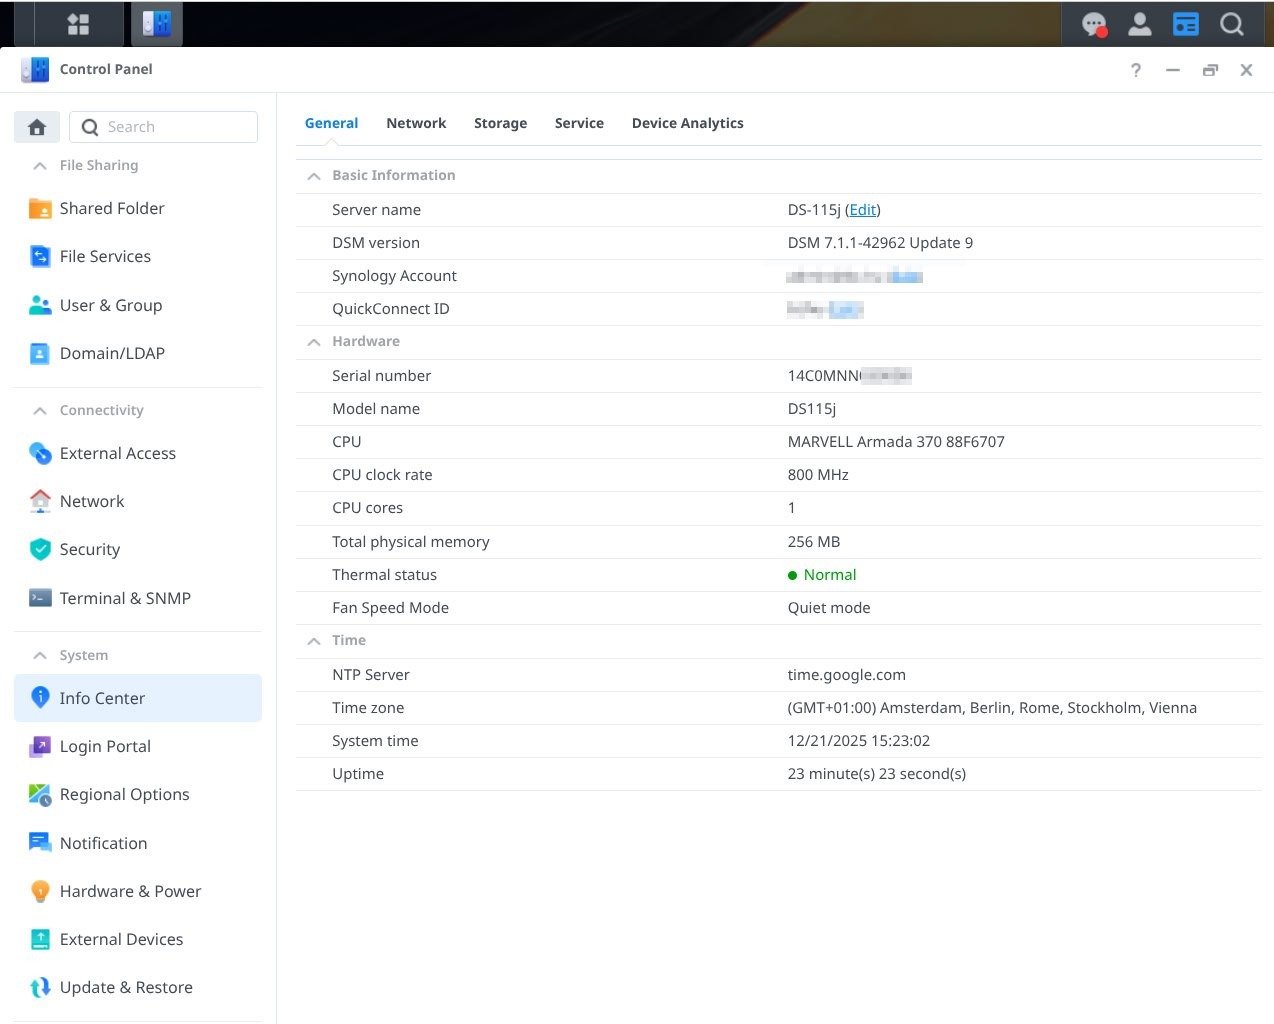Collapse the Basic Information section
The width and height of the screenshot is (1274, 1024).
pyautogui.click(x=314, y=176)
